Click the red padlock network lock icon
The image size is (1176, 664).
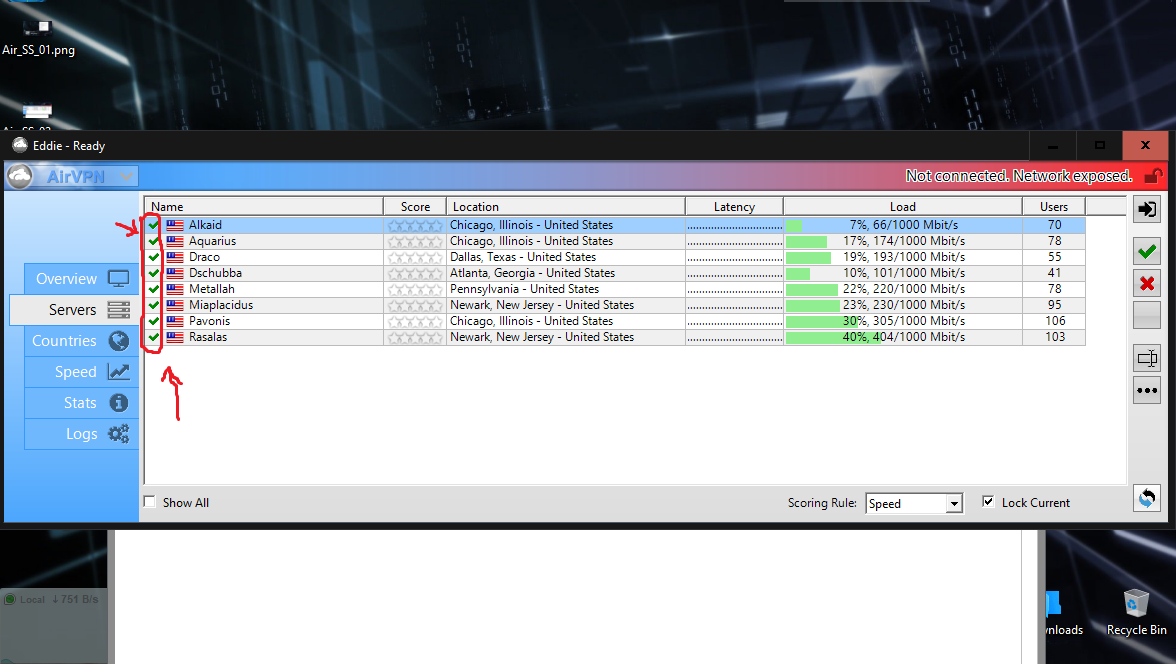1153,176
